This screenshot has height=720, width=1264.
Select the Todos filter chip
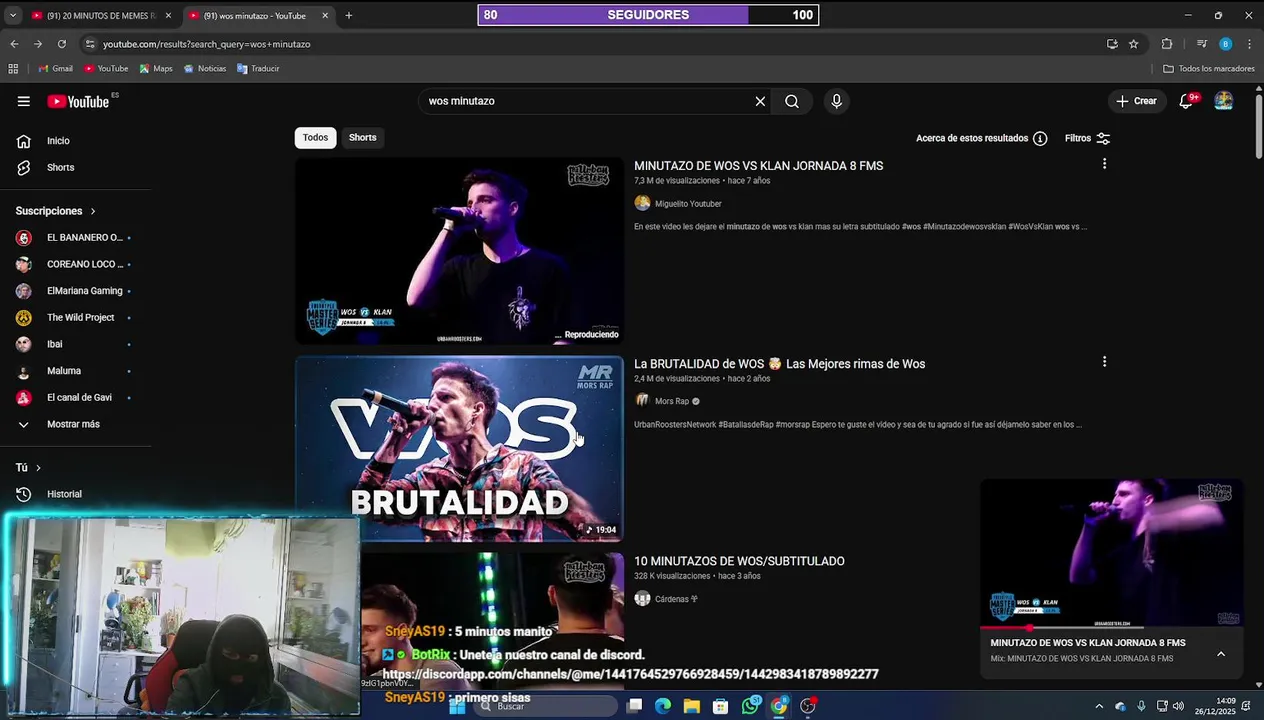[x=315, y=137]
